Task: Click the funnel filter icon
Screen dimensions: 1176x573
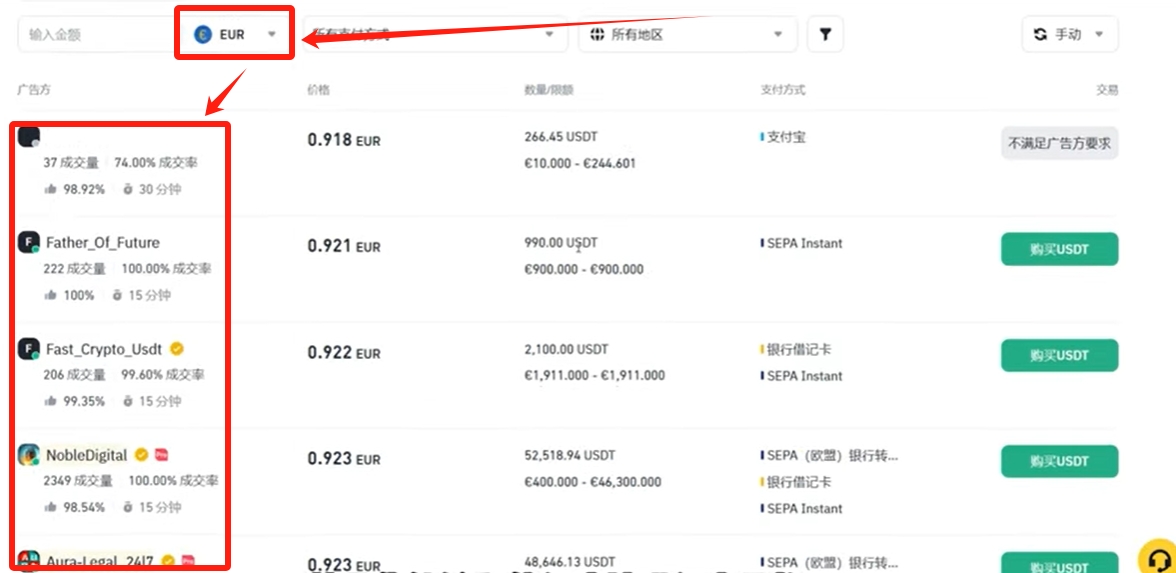Action: tap(825, 34)
